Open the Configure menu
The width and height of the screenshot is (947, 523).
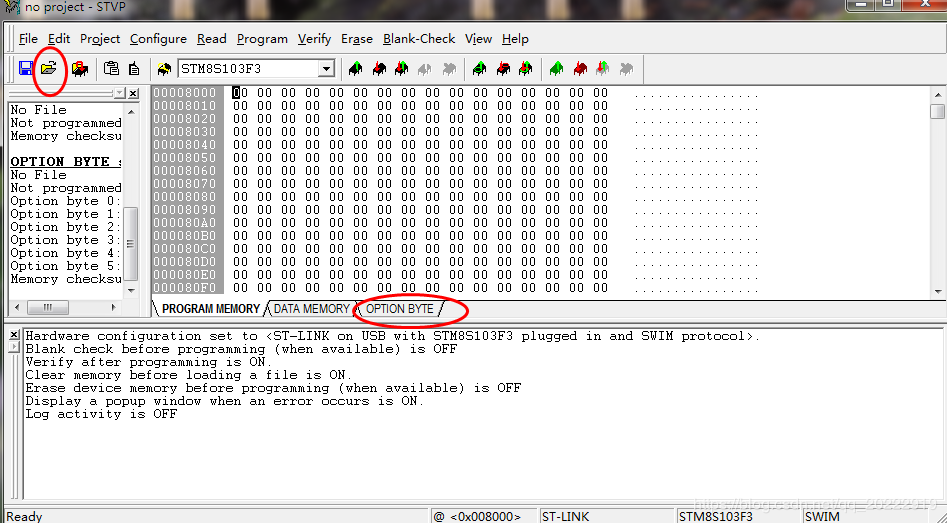coord(158,39)
